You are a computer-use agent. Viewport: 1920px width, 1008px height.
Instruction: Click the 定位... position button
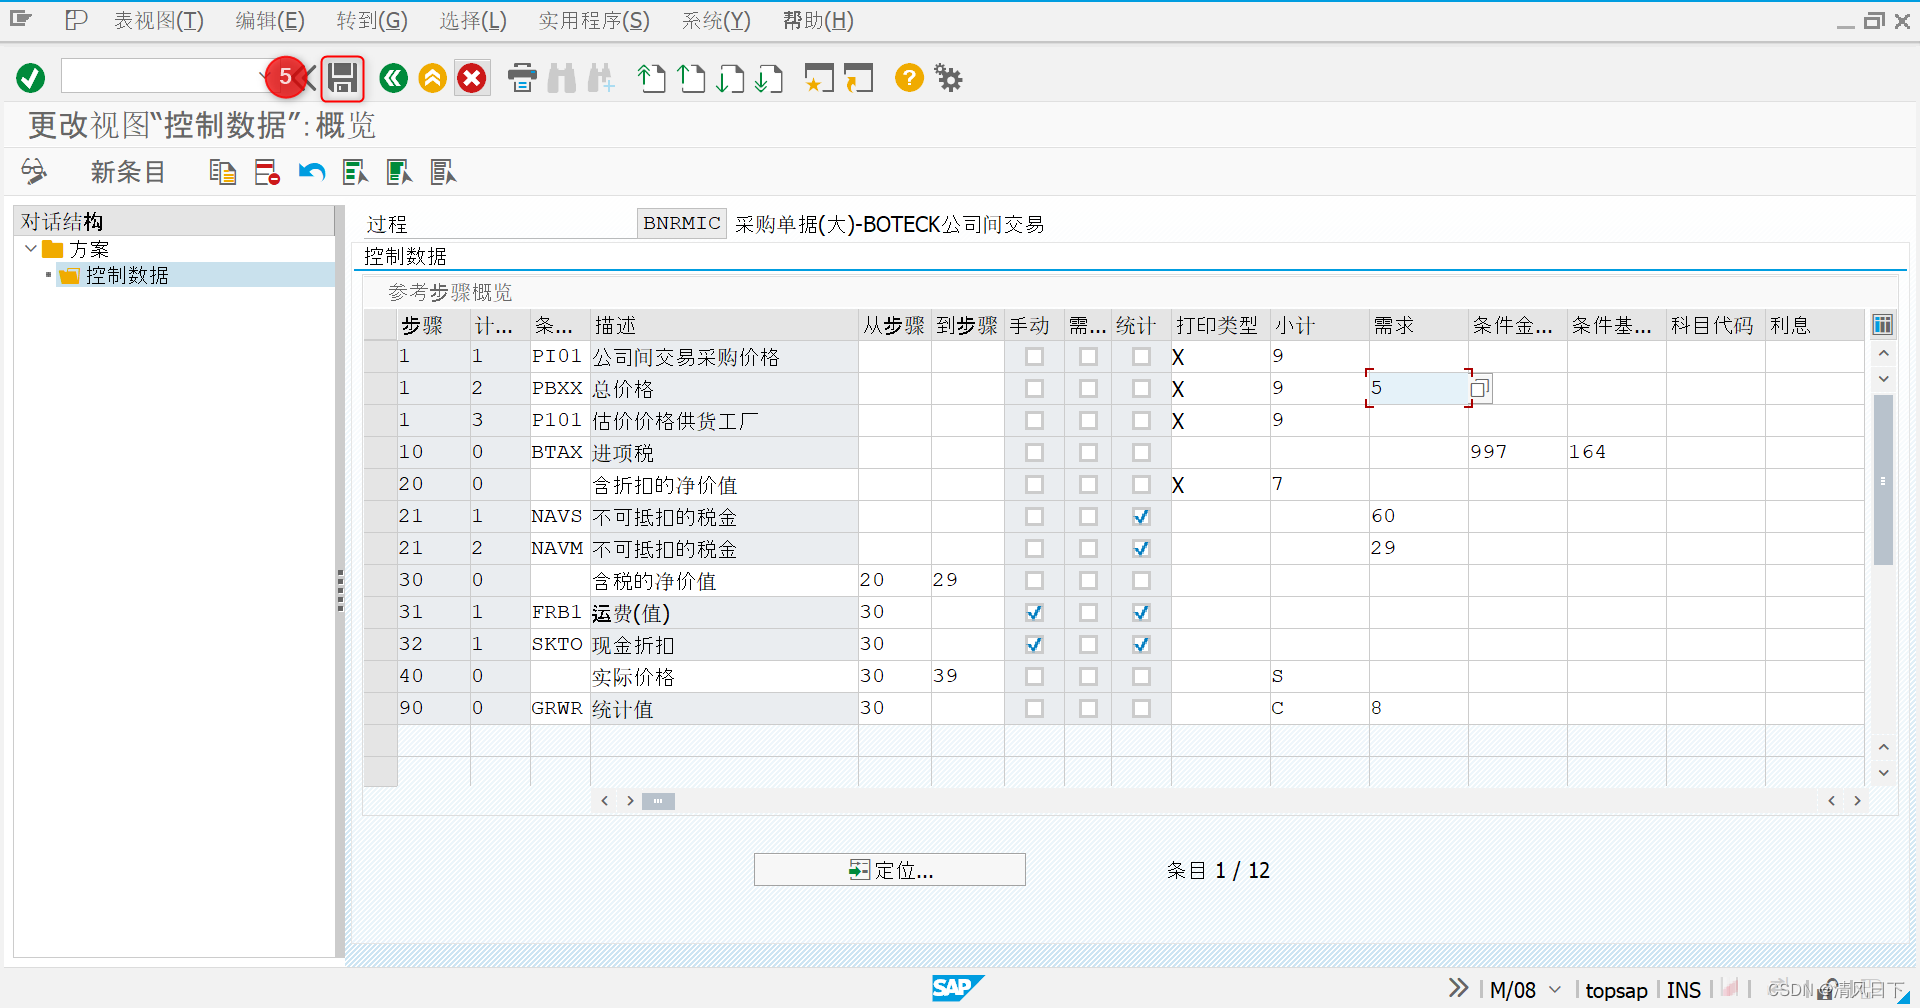point(890,870)
